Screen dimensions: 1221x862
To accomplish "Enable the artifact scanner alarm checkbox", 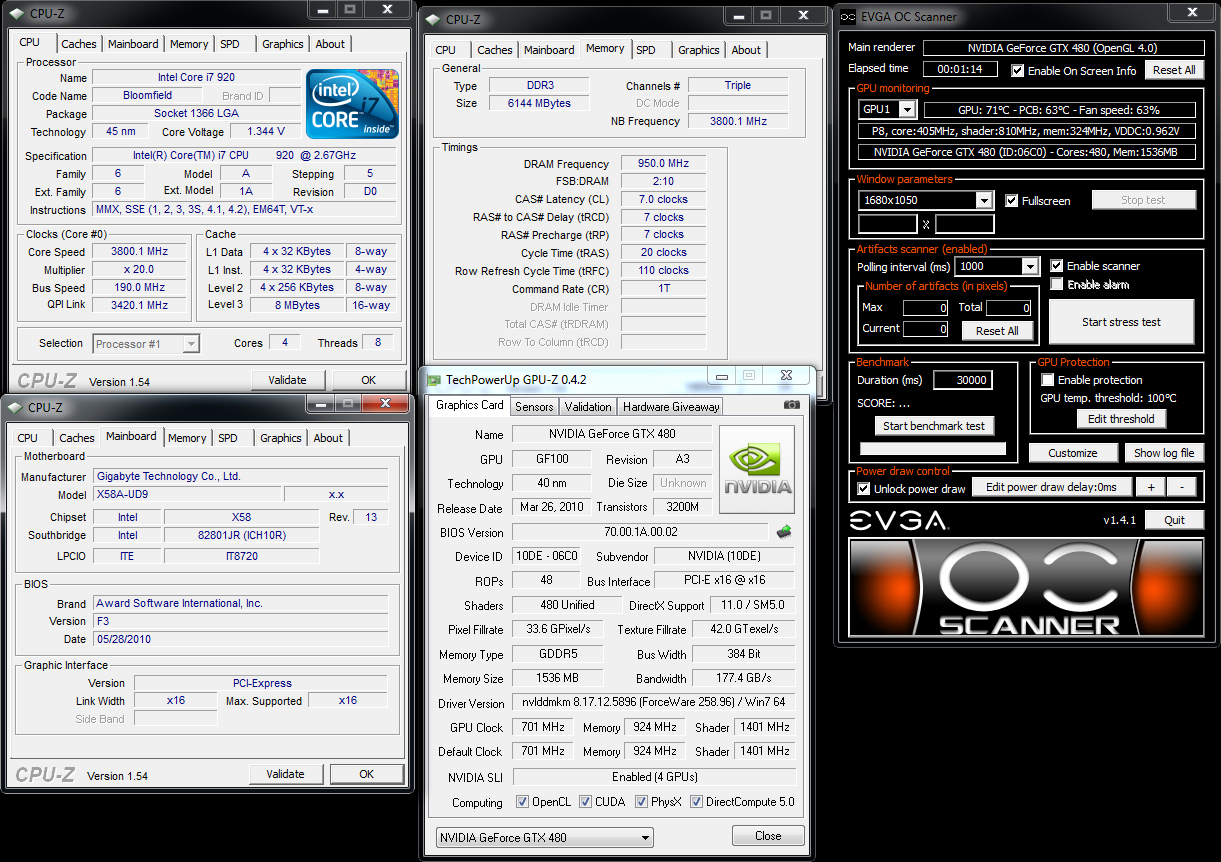I will pos(1057,285).
